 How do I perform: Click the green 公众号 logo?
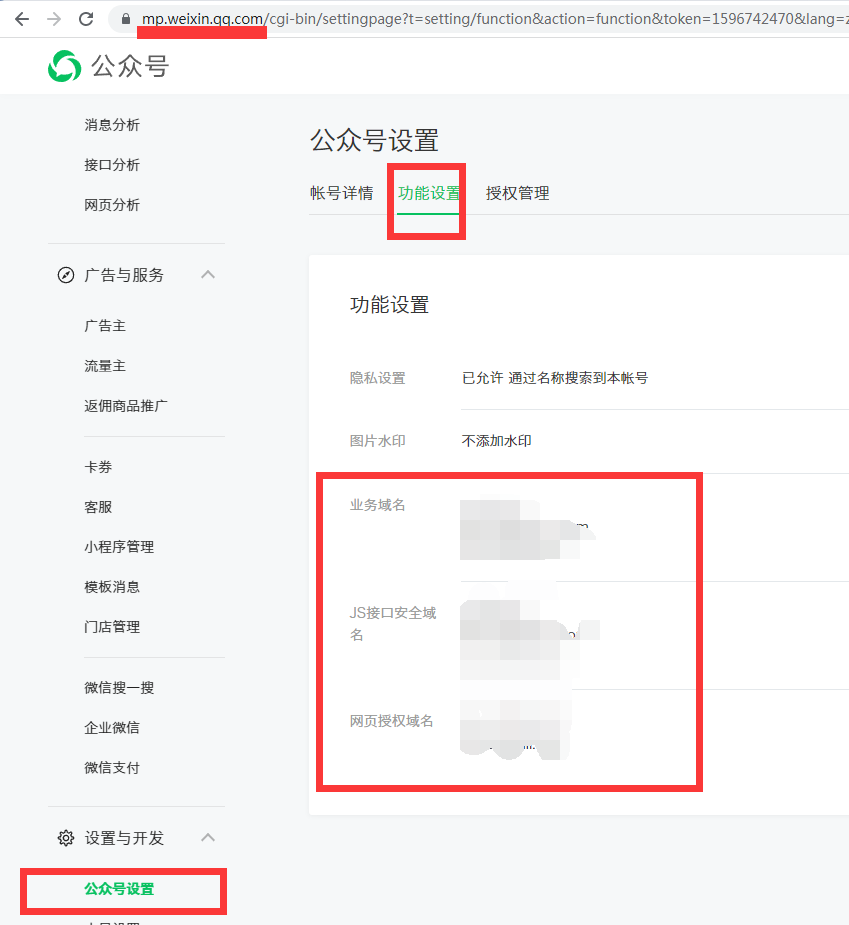point(64,66)
